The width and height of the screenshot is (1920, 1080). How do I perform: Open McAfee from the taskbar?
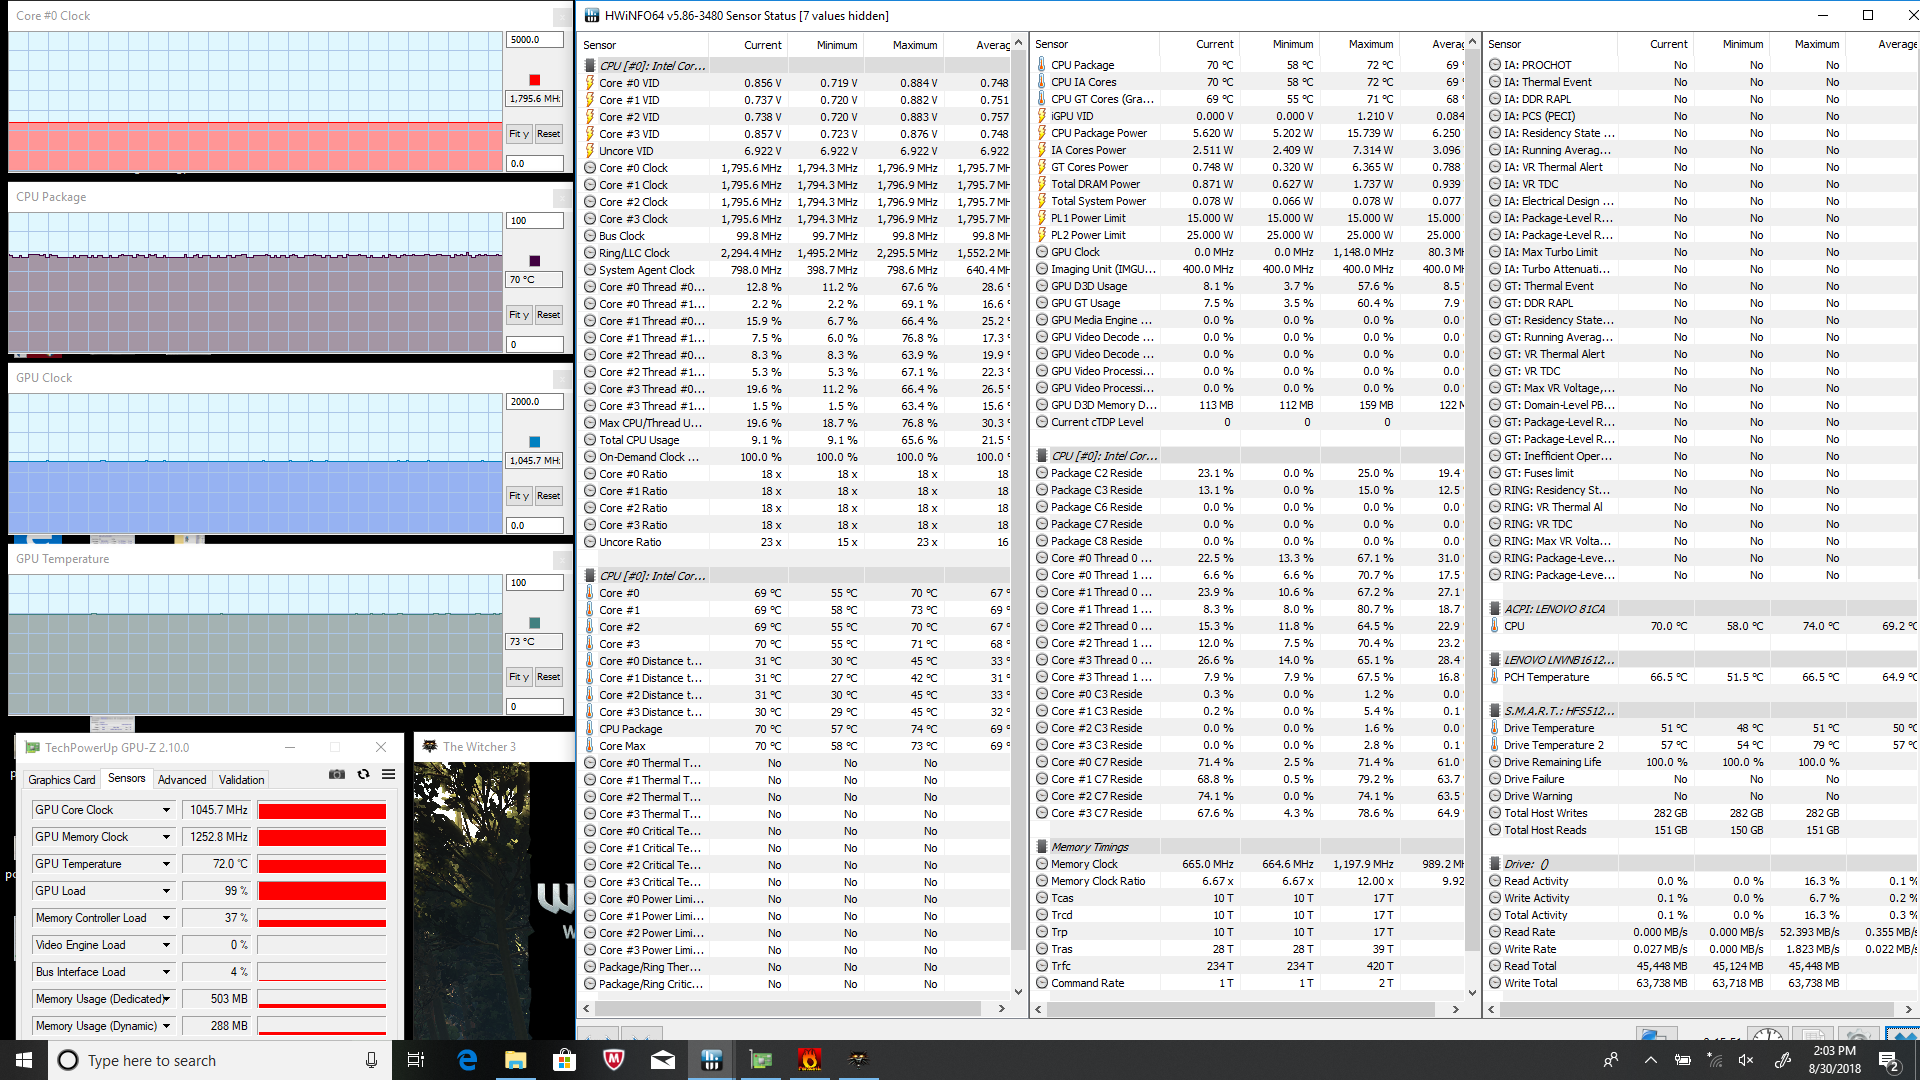coord(614,1060)
